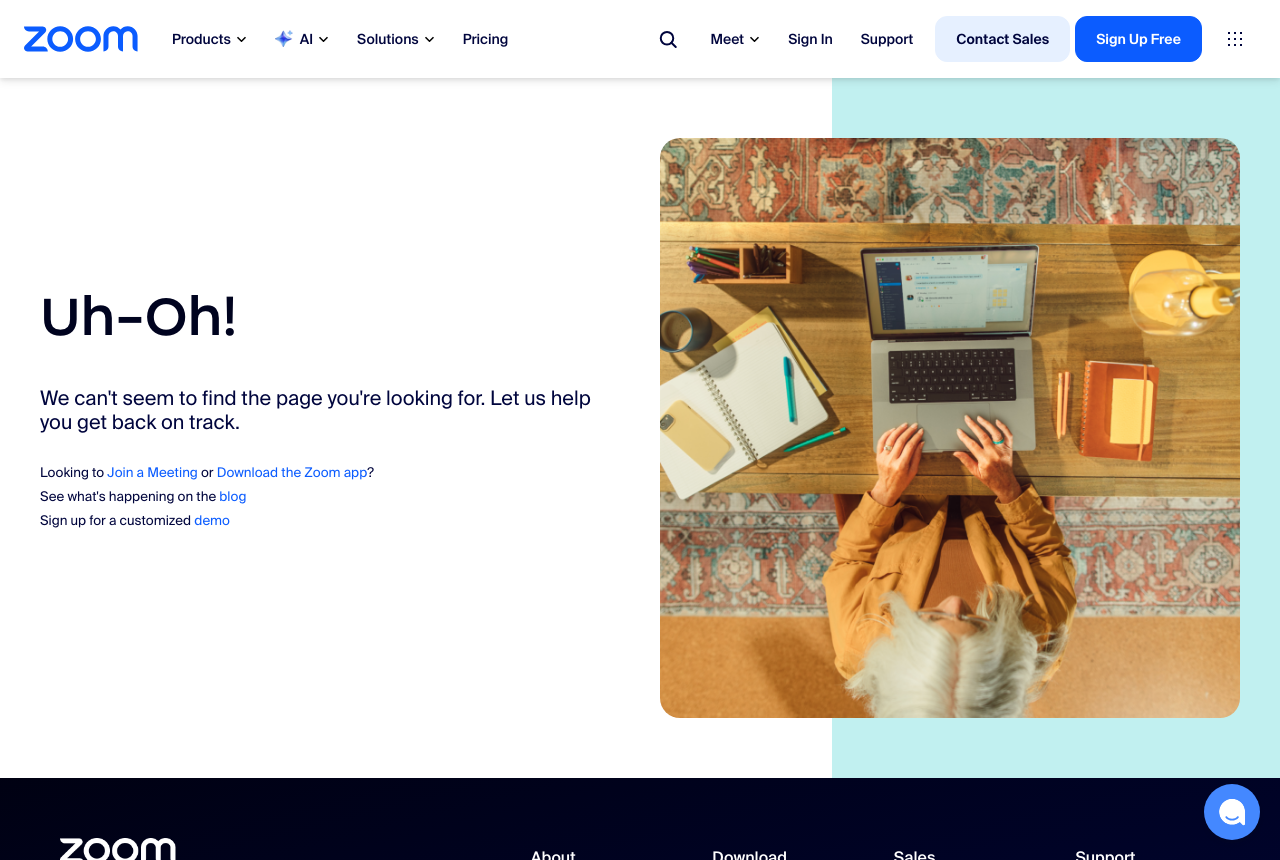Expand the Products dropdown menu
The image size is (1280, 860).
pyautogui.click(x=209, y=39)
